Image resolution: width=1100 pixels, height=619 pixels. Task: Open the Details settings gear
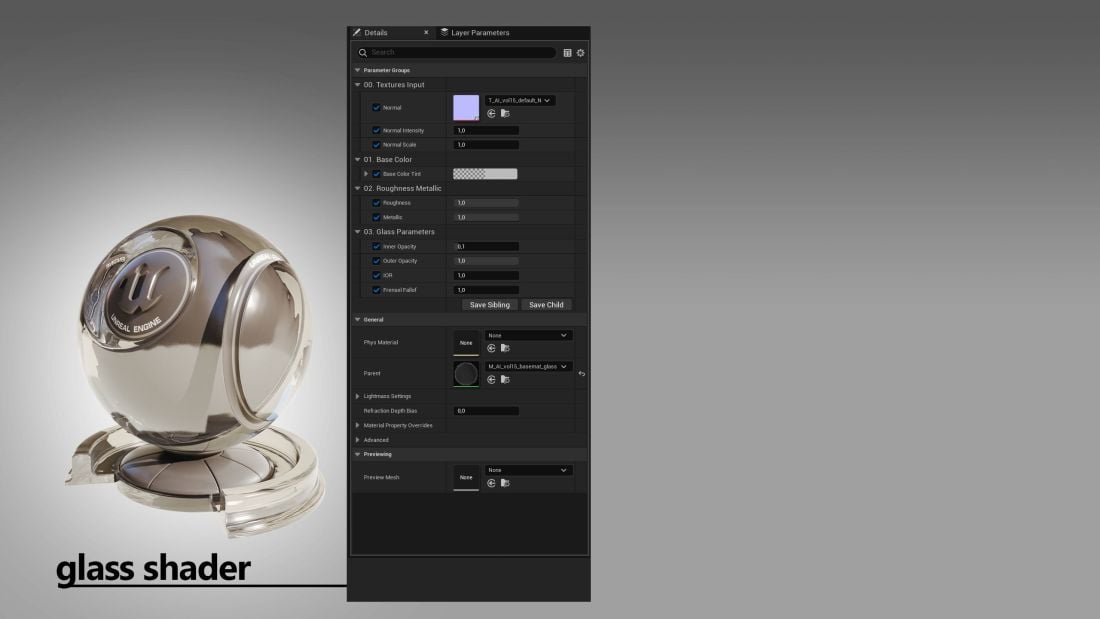pyautogui.click(x=580, y=53)
